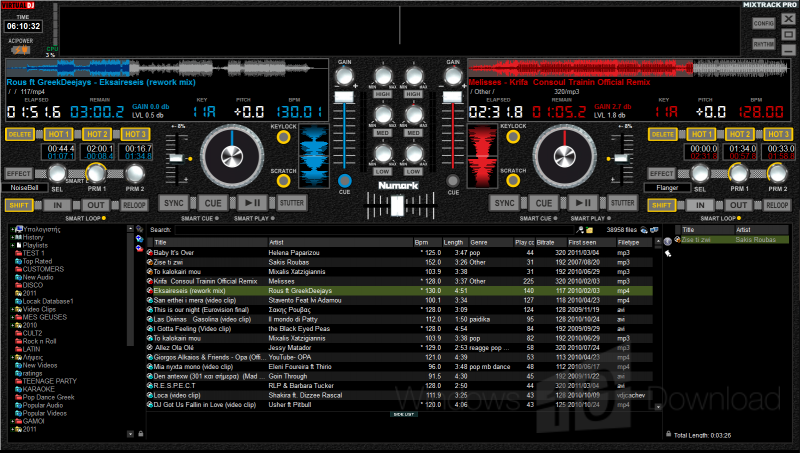This screenshot has height=453, width=800.
Task: Click right deck jog wheel
Action: tap(564, 157)
